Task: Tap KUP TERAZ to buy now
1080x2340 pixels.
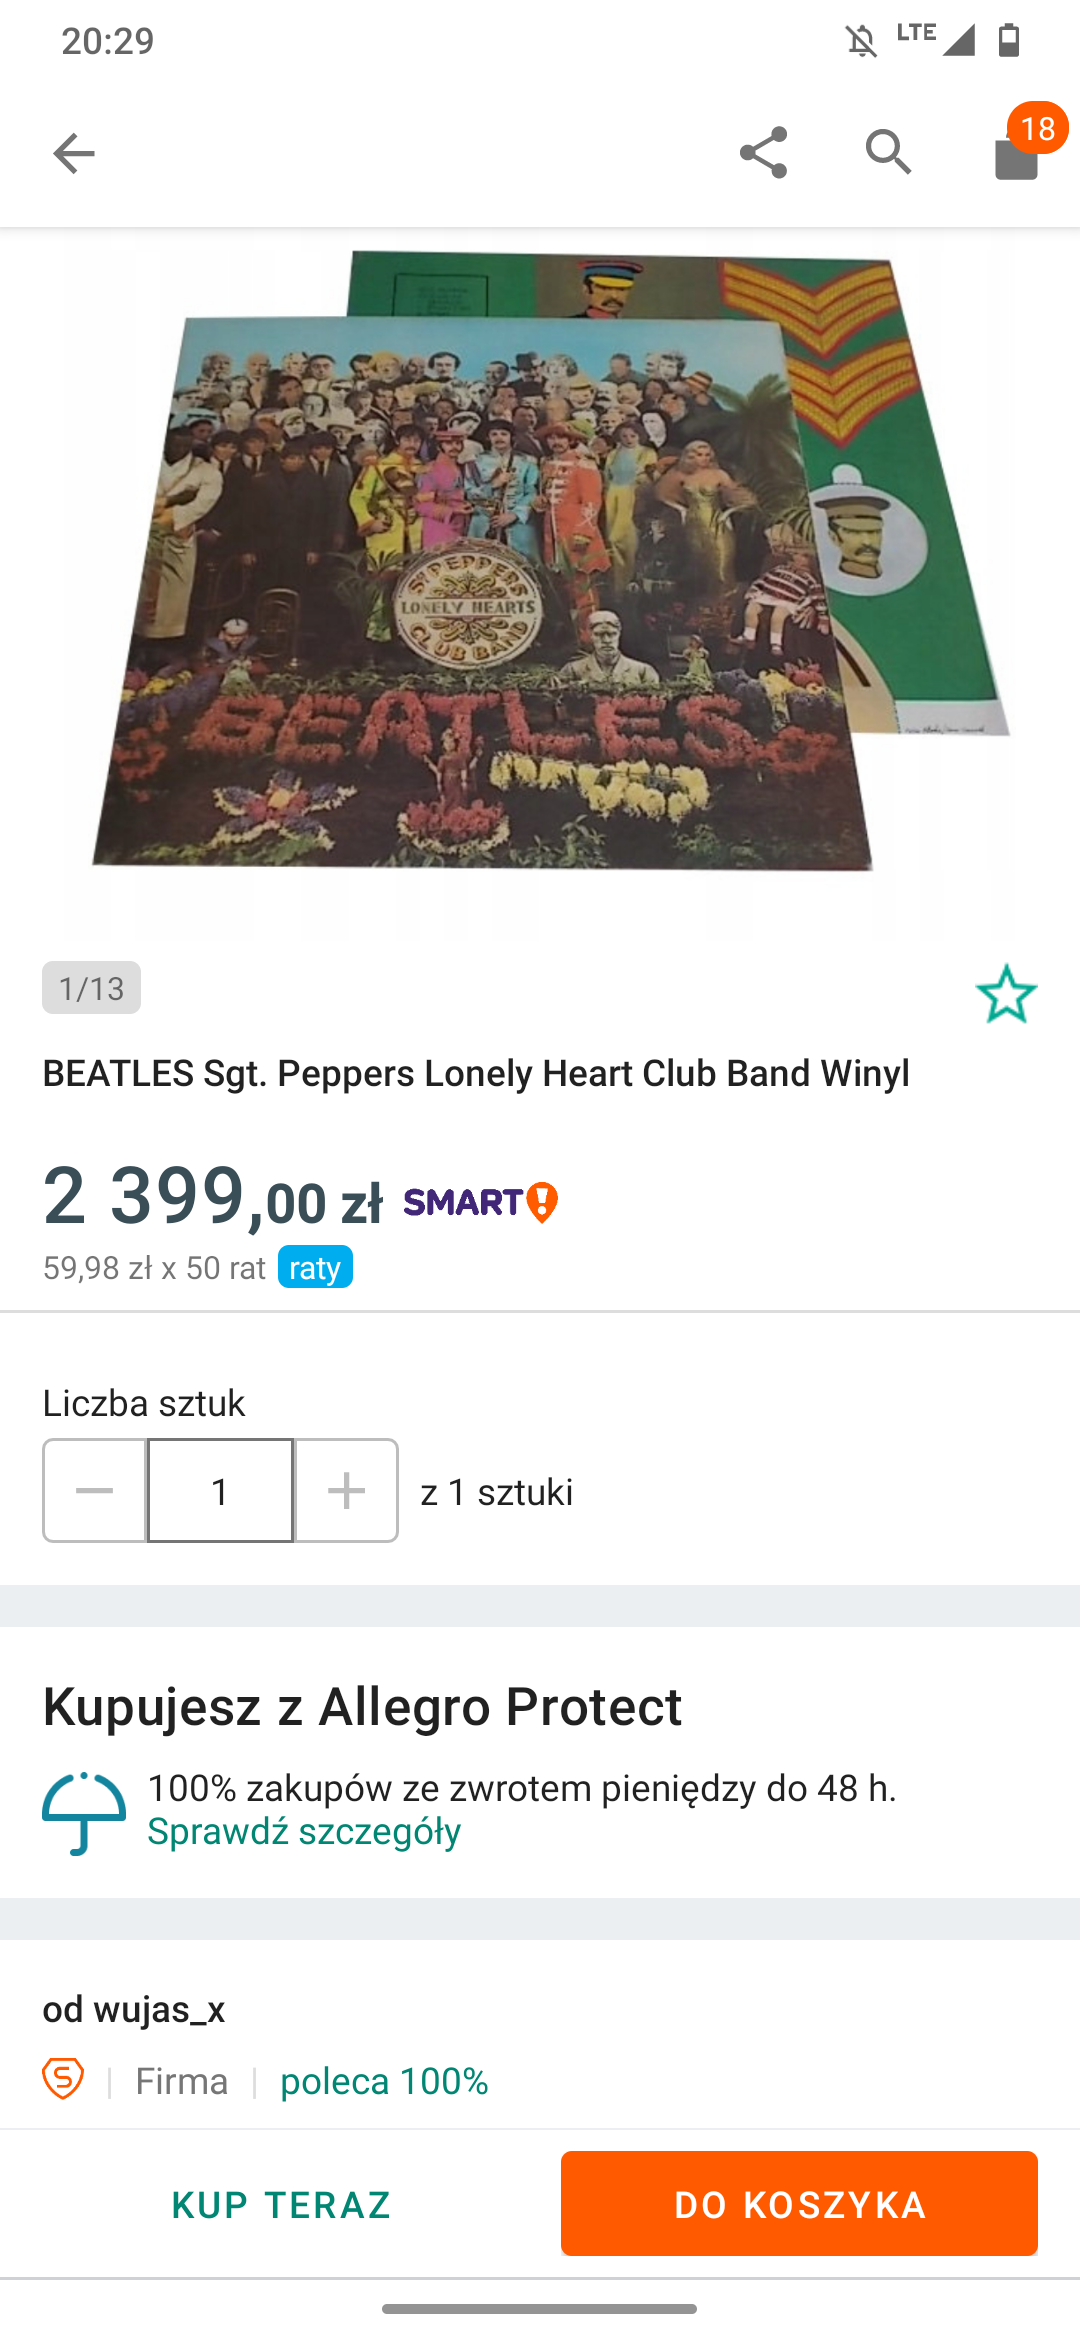Action: (x=281, y=2204)
